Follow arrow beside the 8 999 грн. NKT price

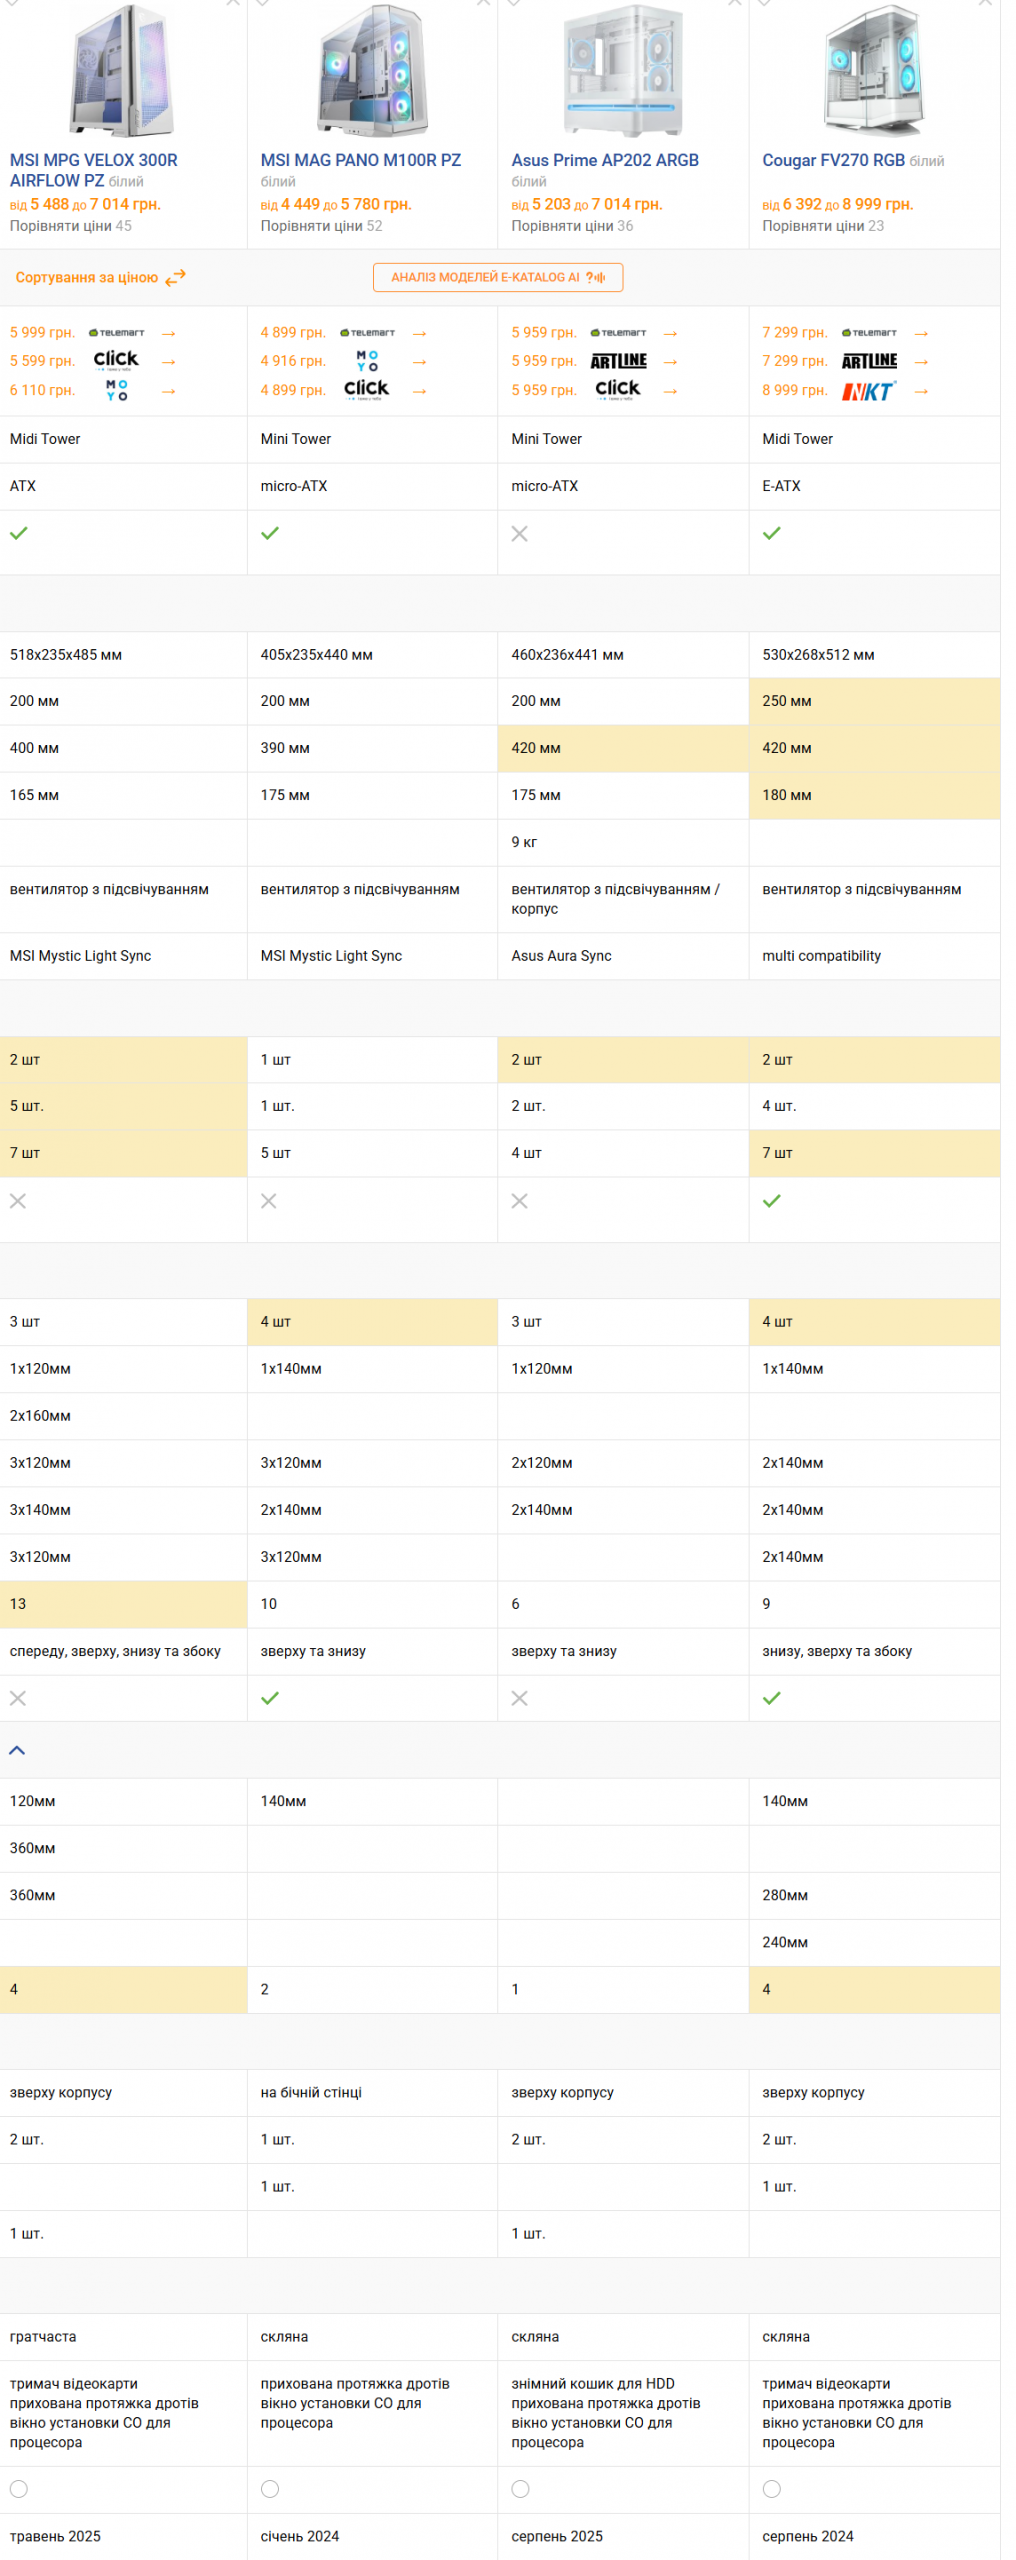click(921, 391)
